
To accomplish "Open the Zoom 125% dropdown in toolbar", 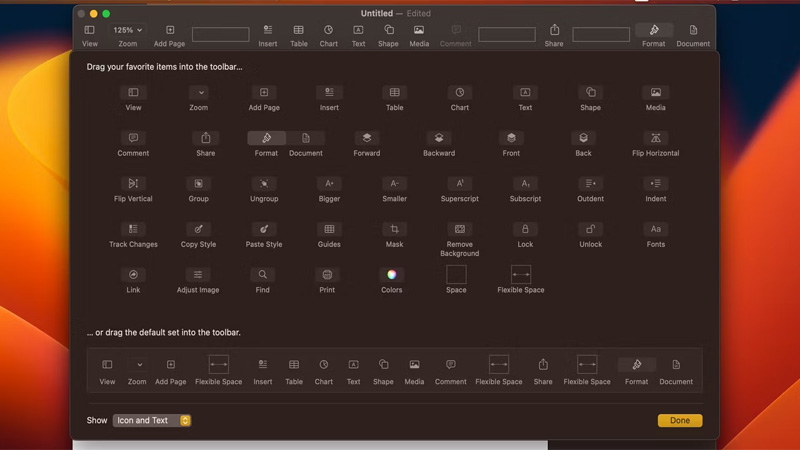I will tap(127, 31).
